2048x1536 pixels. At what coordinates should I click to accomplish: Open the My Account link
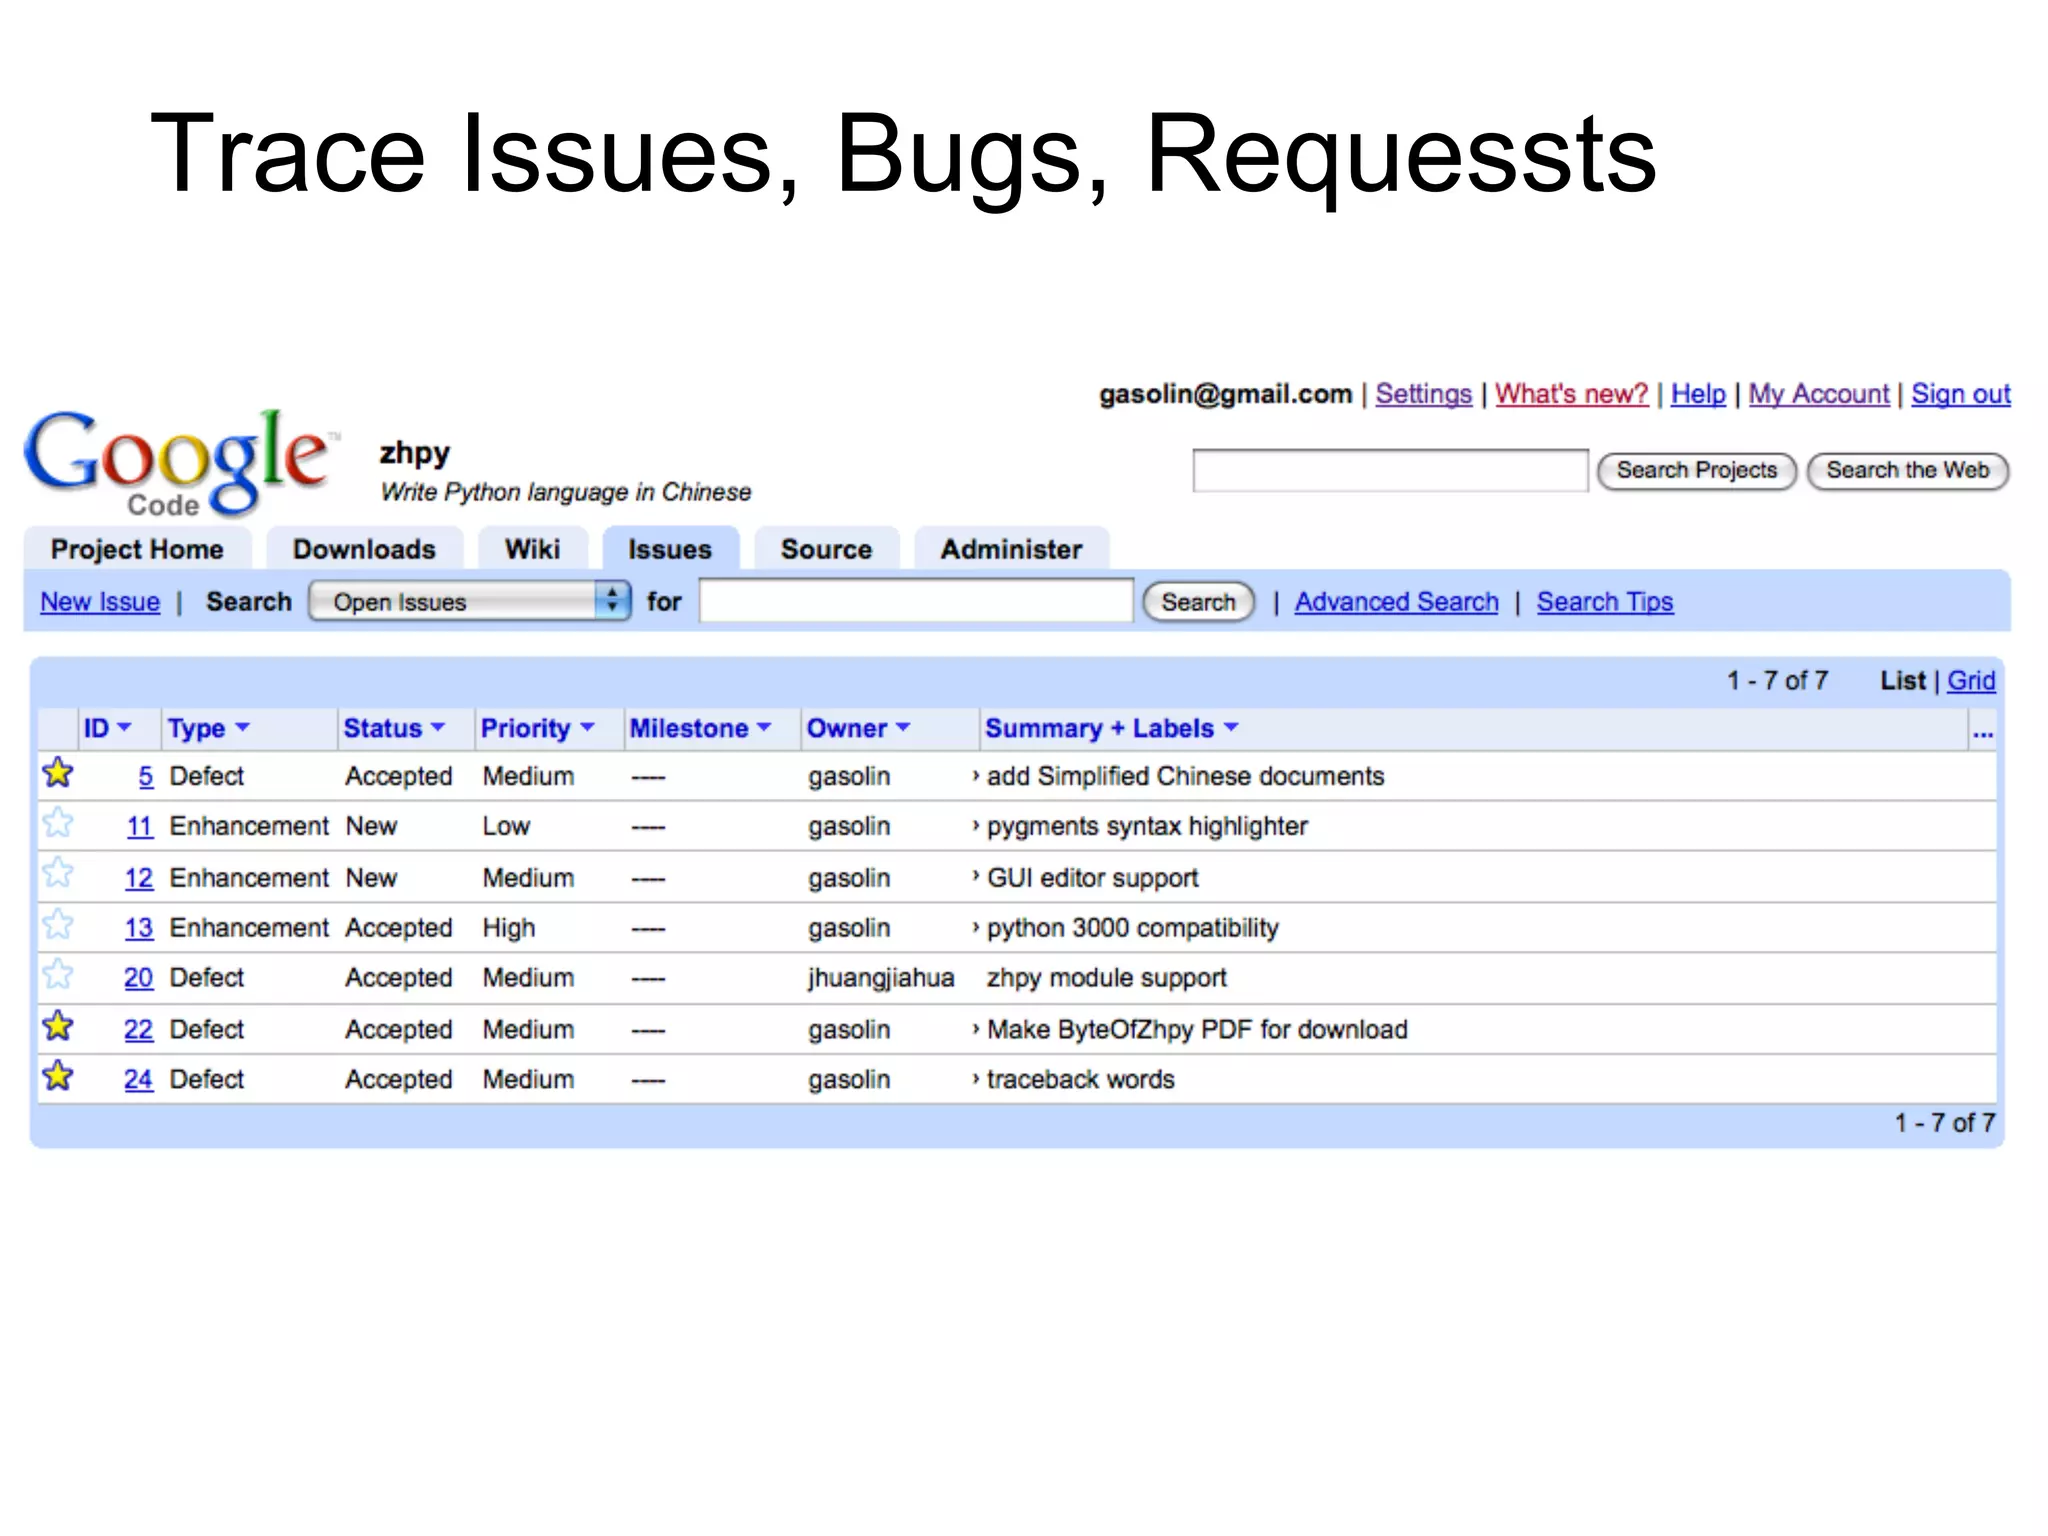(x=1819, y=394)
